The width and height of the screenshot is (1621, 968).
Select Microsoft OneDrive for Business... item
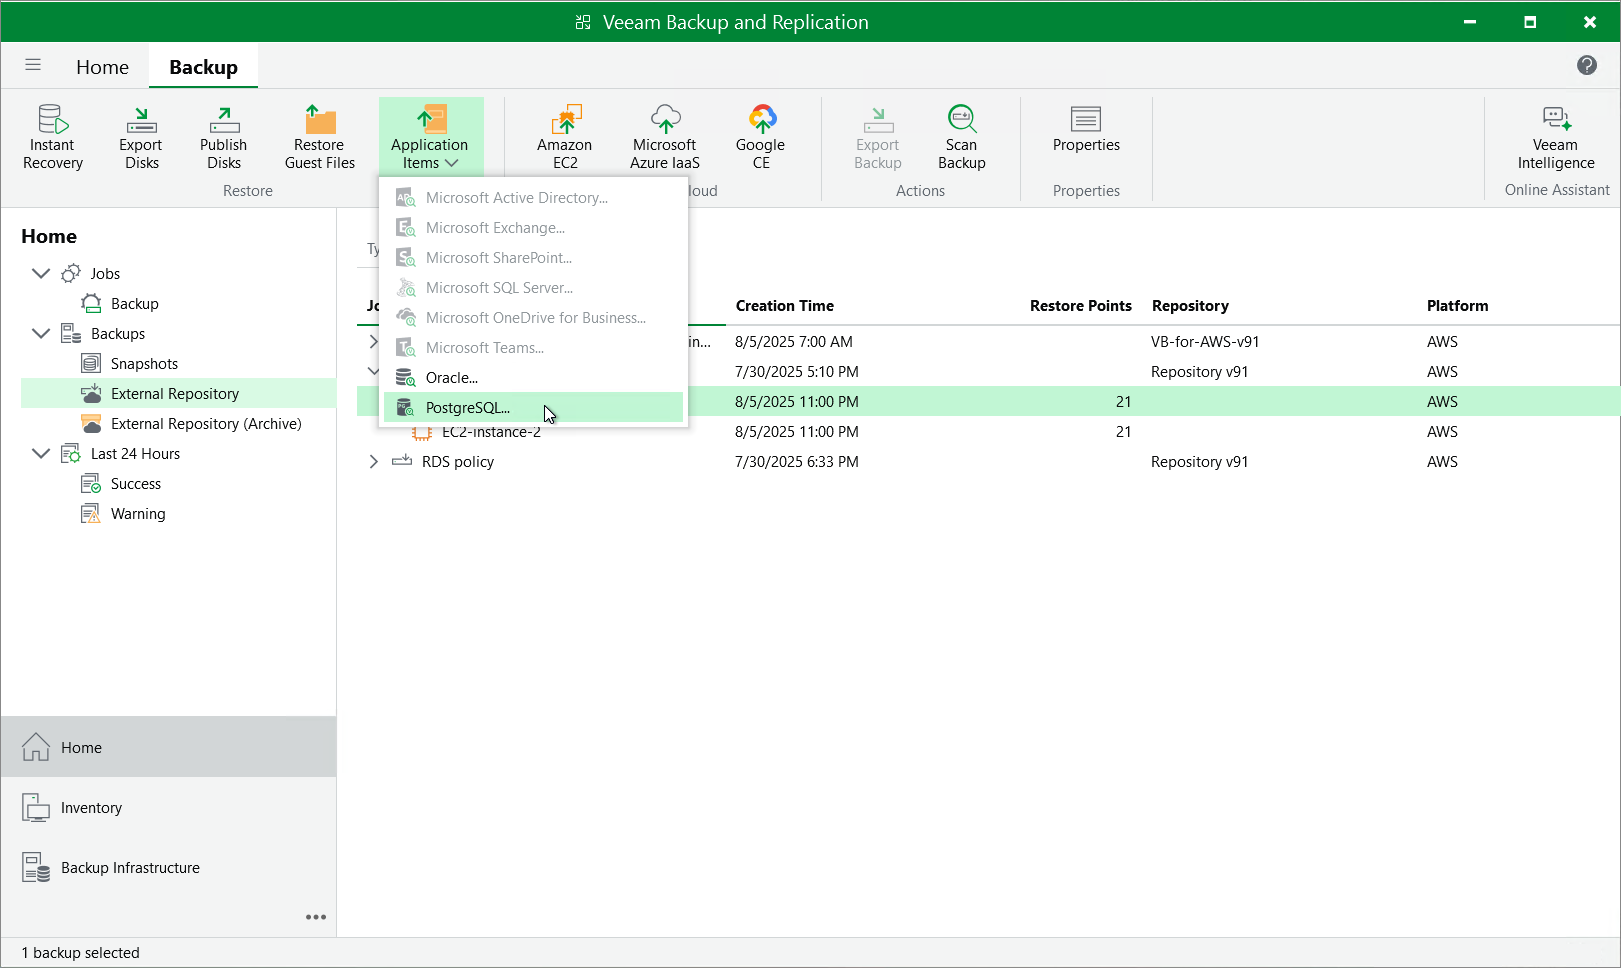pos(534,317)
